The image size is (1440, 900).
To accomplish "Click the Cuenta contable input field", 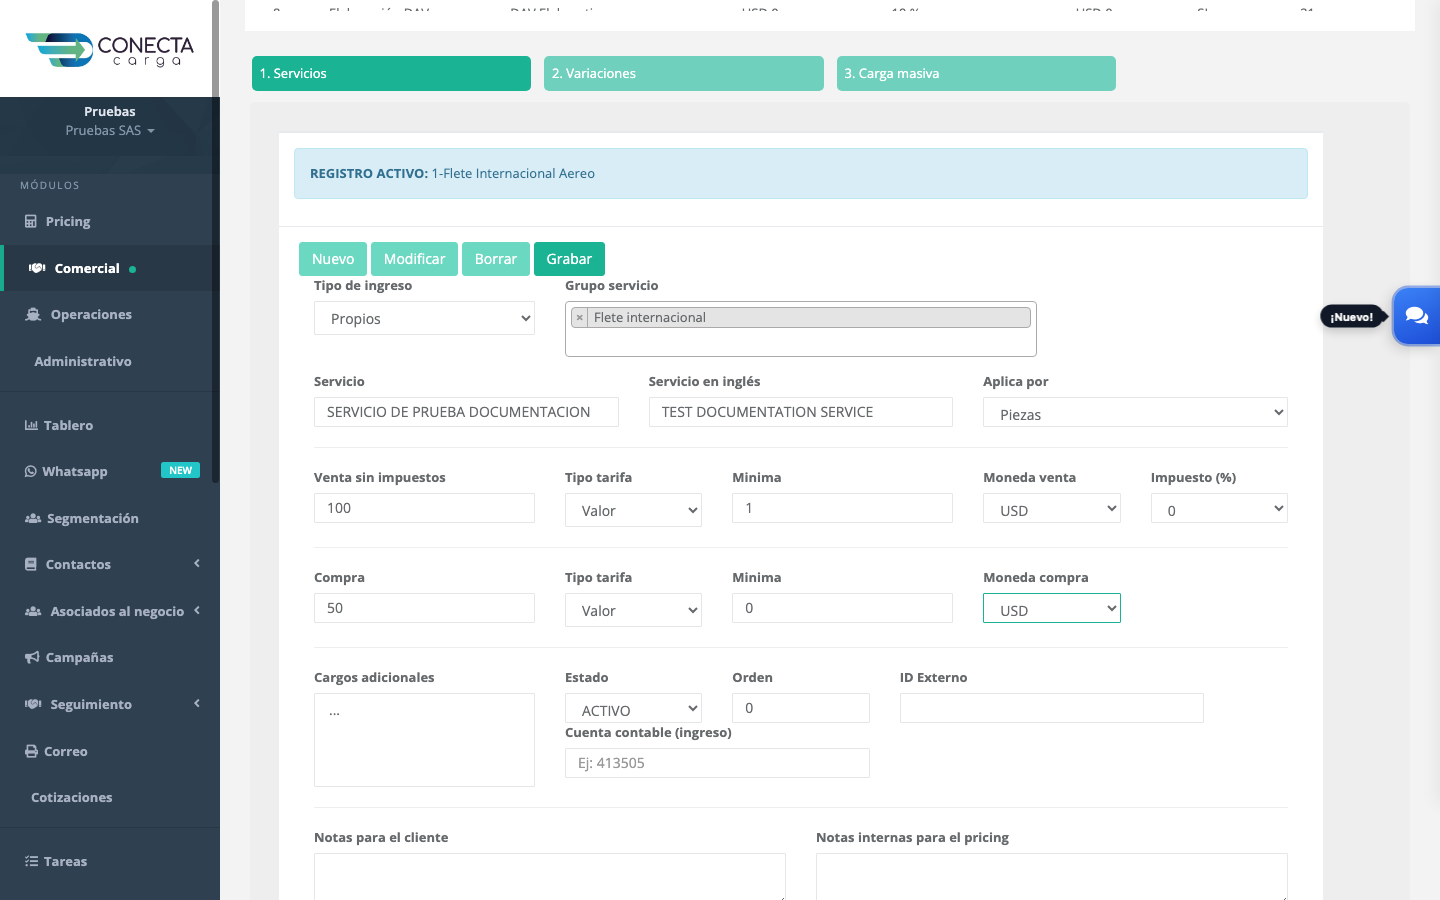I will tap(717, 763).
